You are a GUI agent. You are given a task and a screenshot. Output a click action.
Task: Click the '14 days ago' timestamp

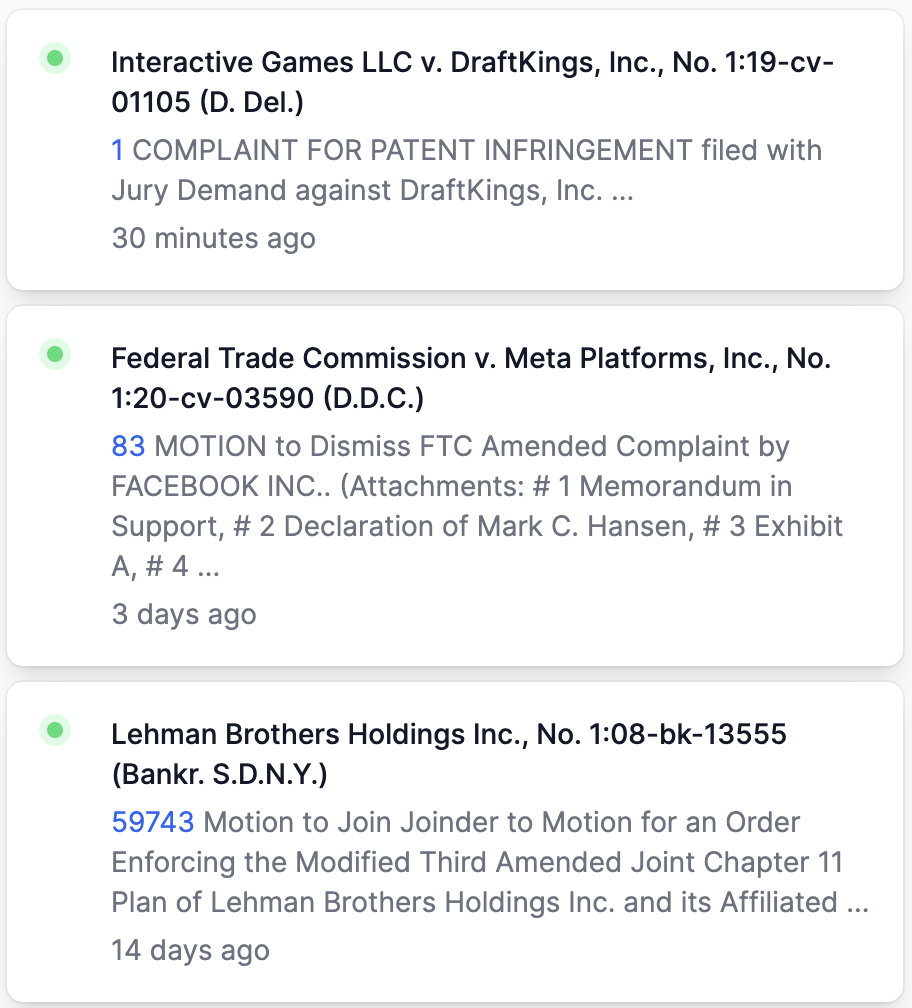click(190, 951)
